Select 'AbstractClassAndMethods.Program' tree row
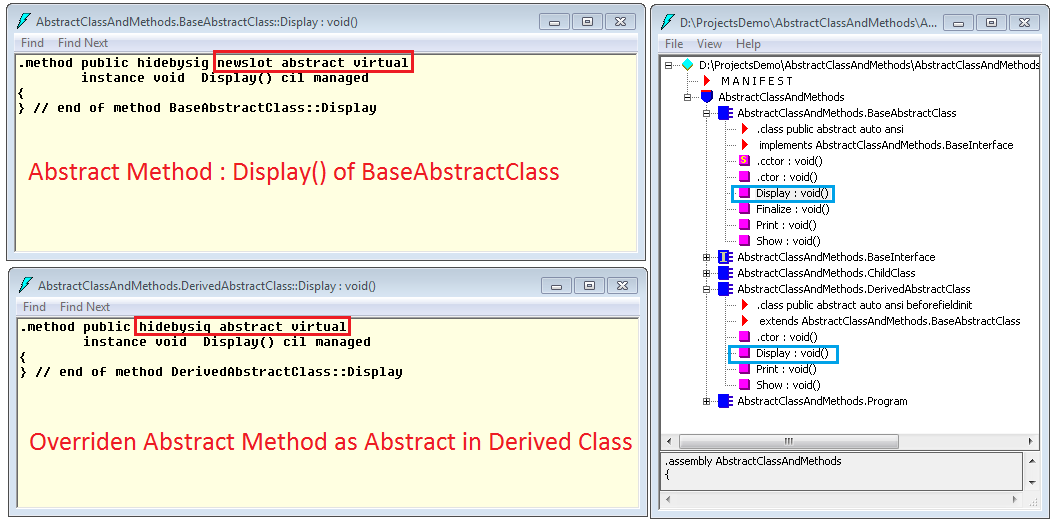Screen dimensions: 1056x522 click(822, 401)
